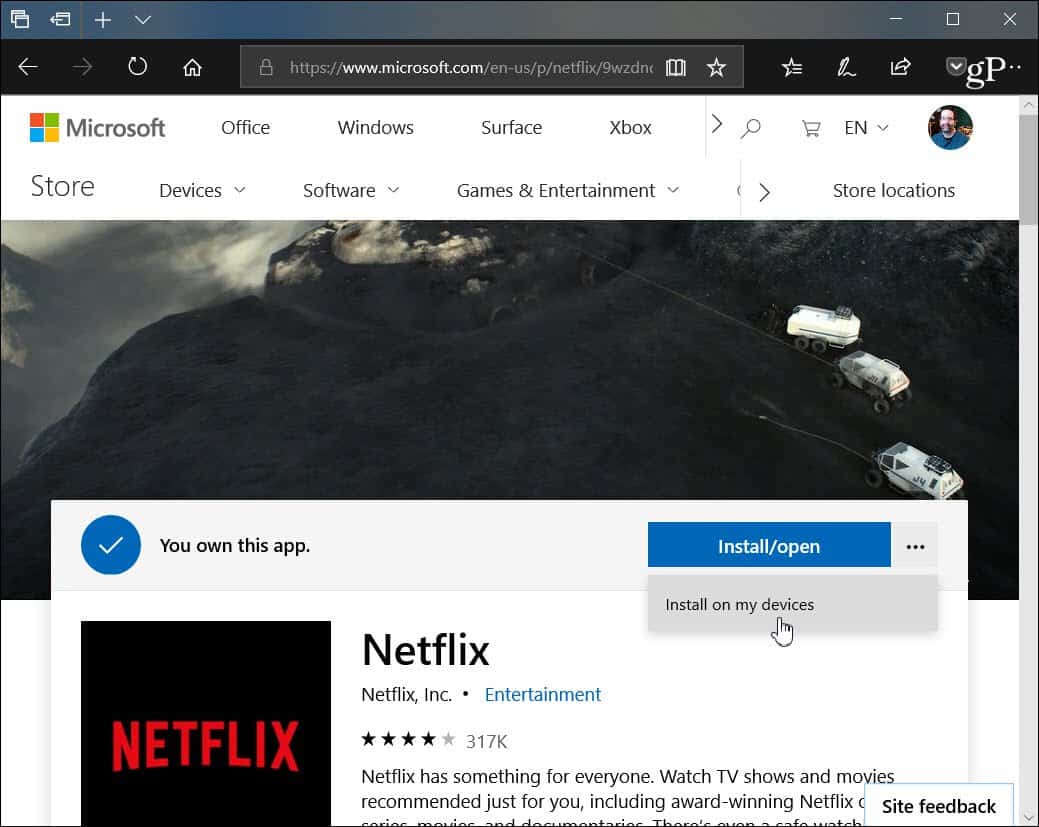Open the Xbox menu item

[630, 127]
